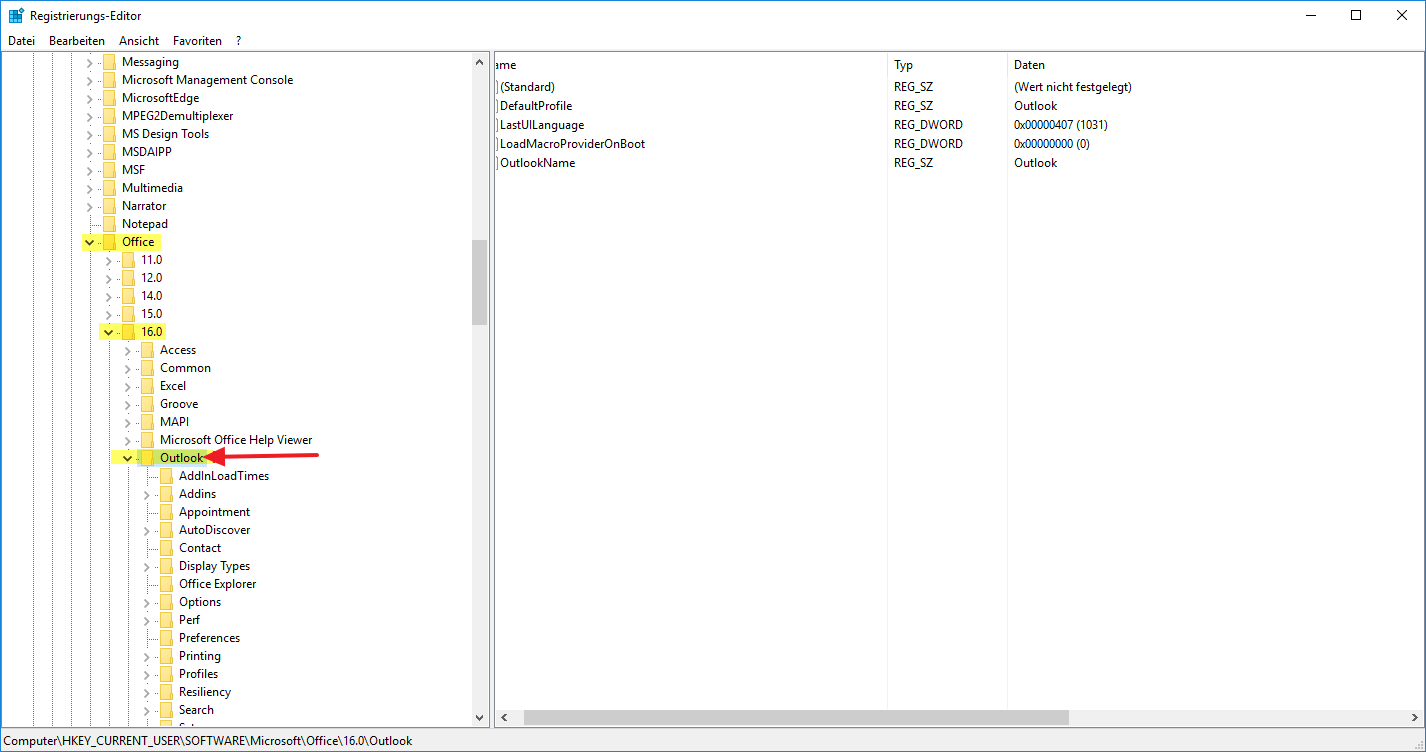
Task: Click the 0x00000407 (1031) data cell
Action: [x=1060, y=125]
